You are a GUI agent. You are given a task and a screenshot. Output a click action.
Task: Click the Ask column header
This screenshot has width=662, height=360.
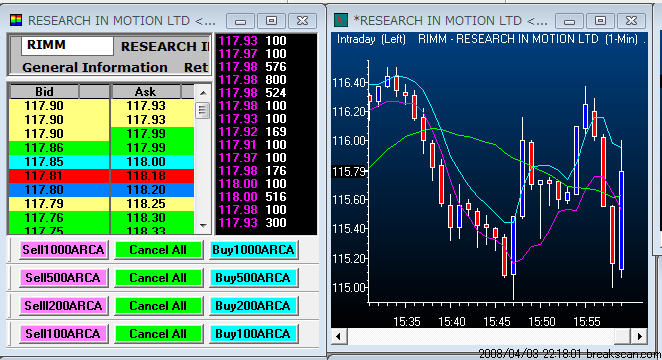click(x=145, y=92)
